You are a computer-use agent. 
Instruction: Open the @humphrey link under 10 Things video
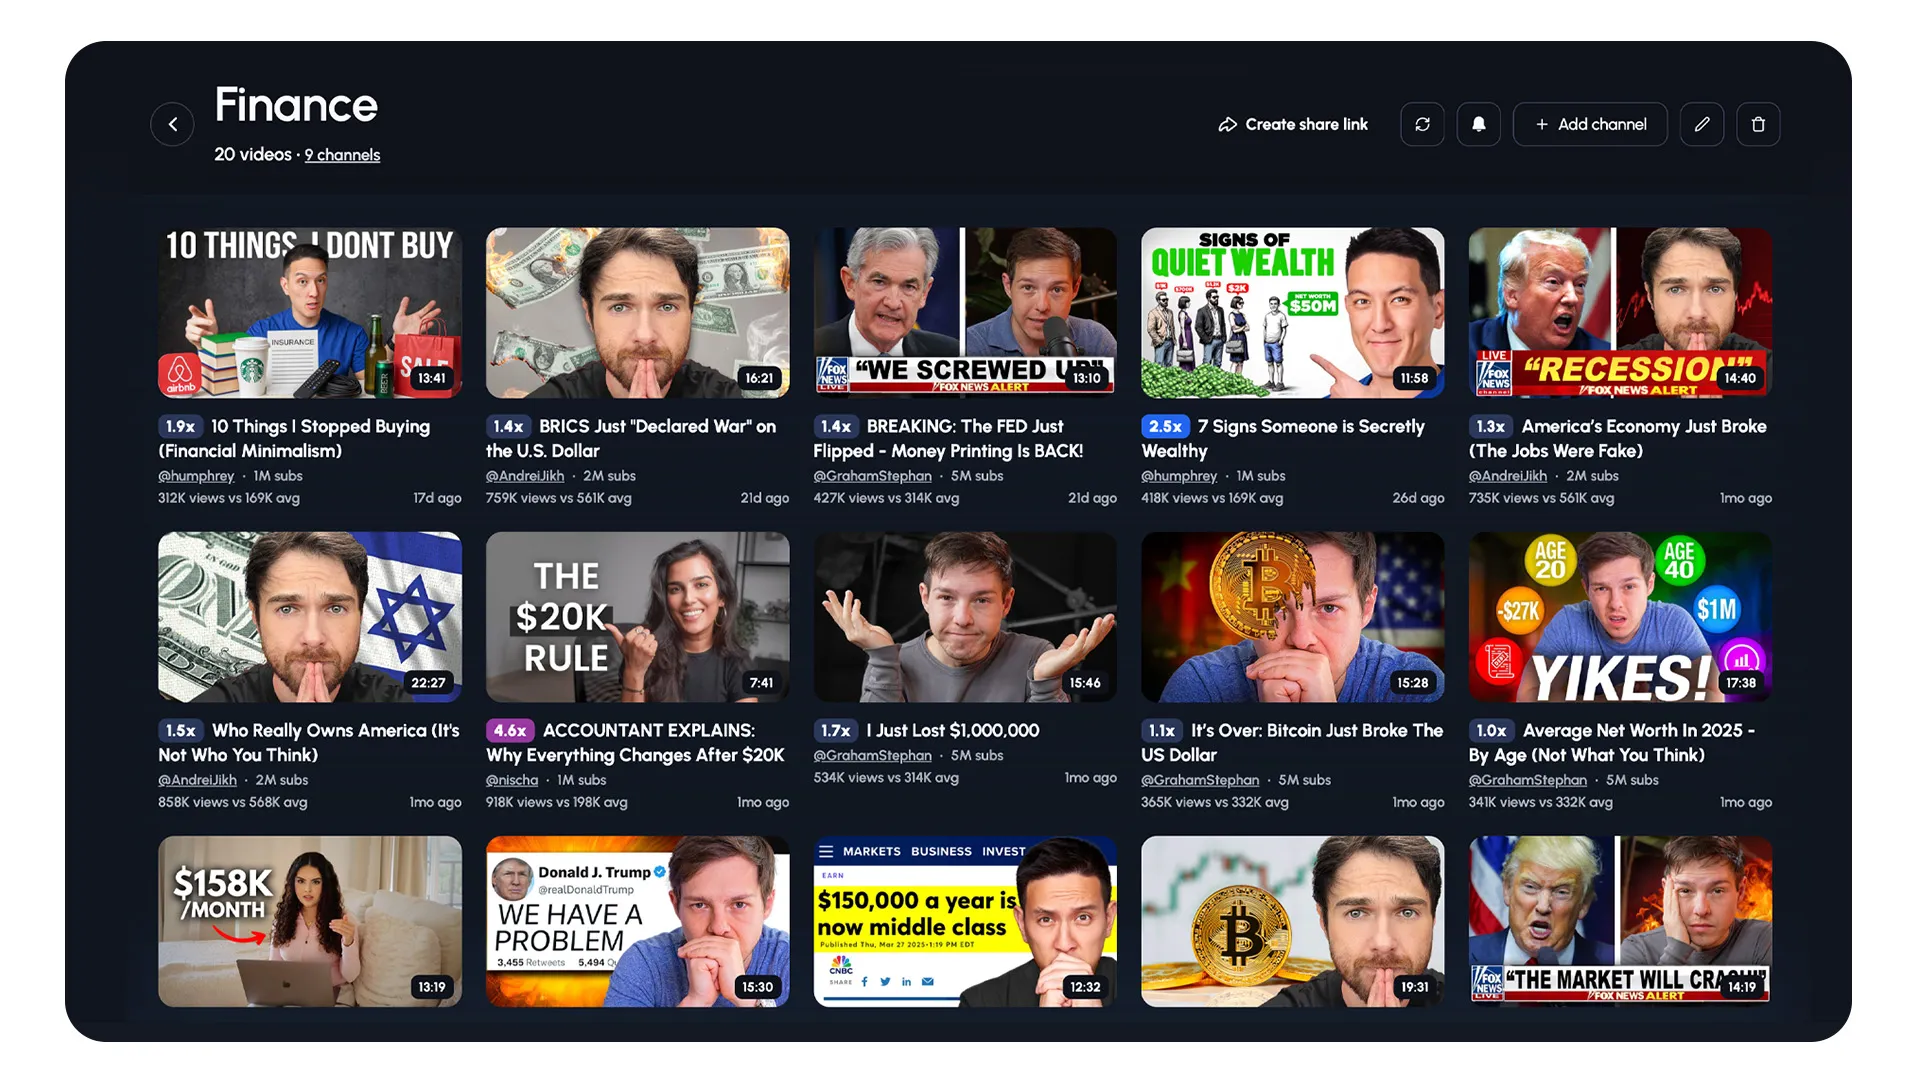pos(196,476)
